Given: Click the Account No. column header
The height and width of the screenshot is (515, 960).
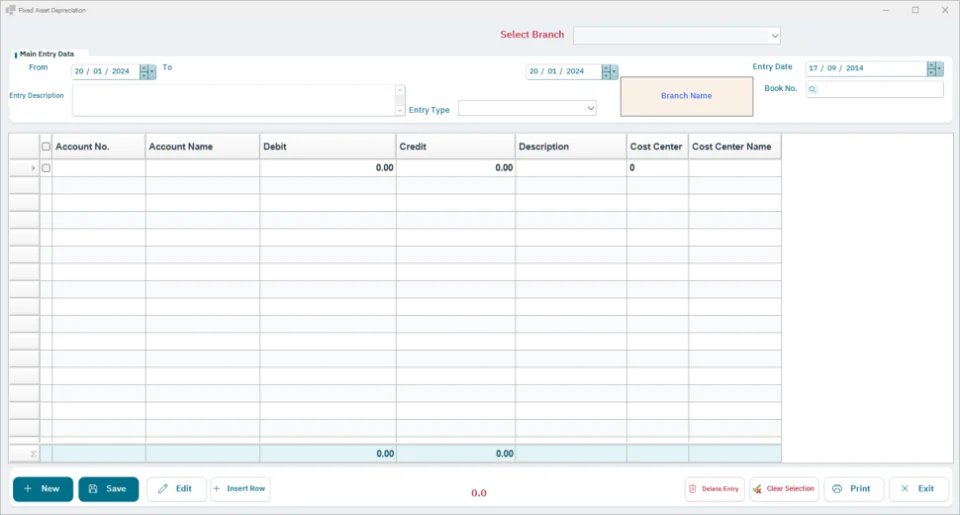Looking at the screenshot, I should pyautogui.click(x=99, y=146).
